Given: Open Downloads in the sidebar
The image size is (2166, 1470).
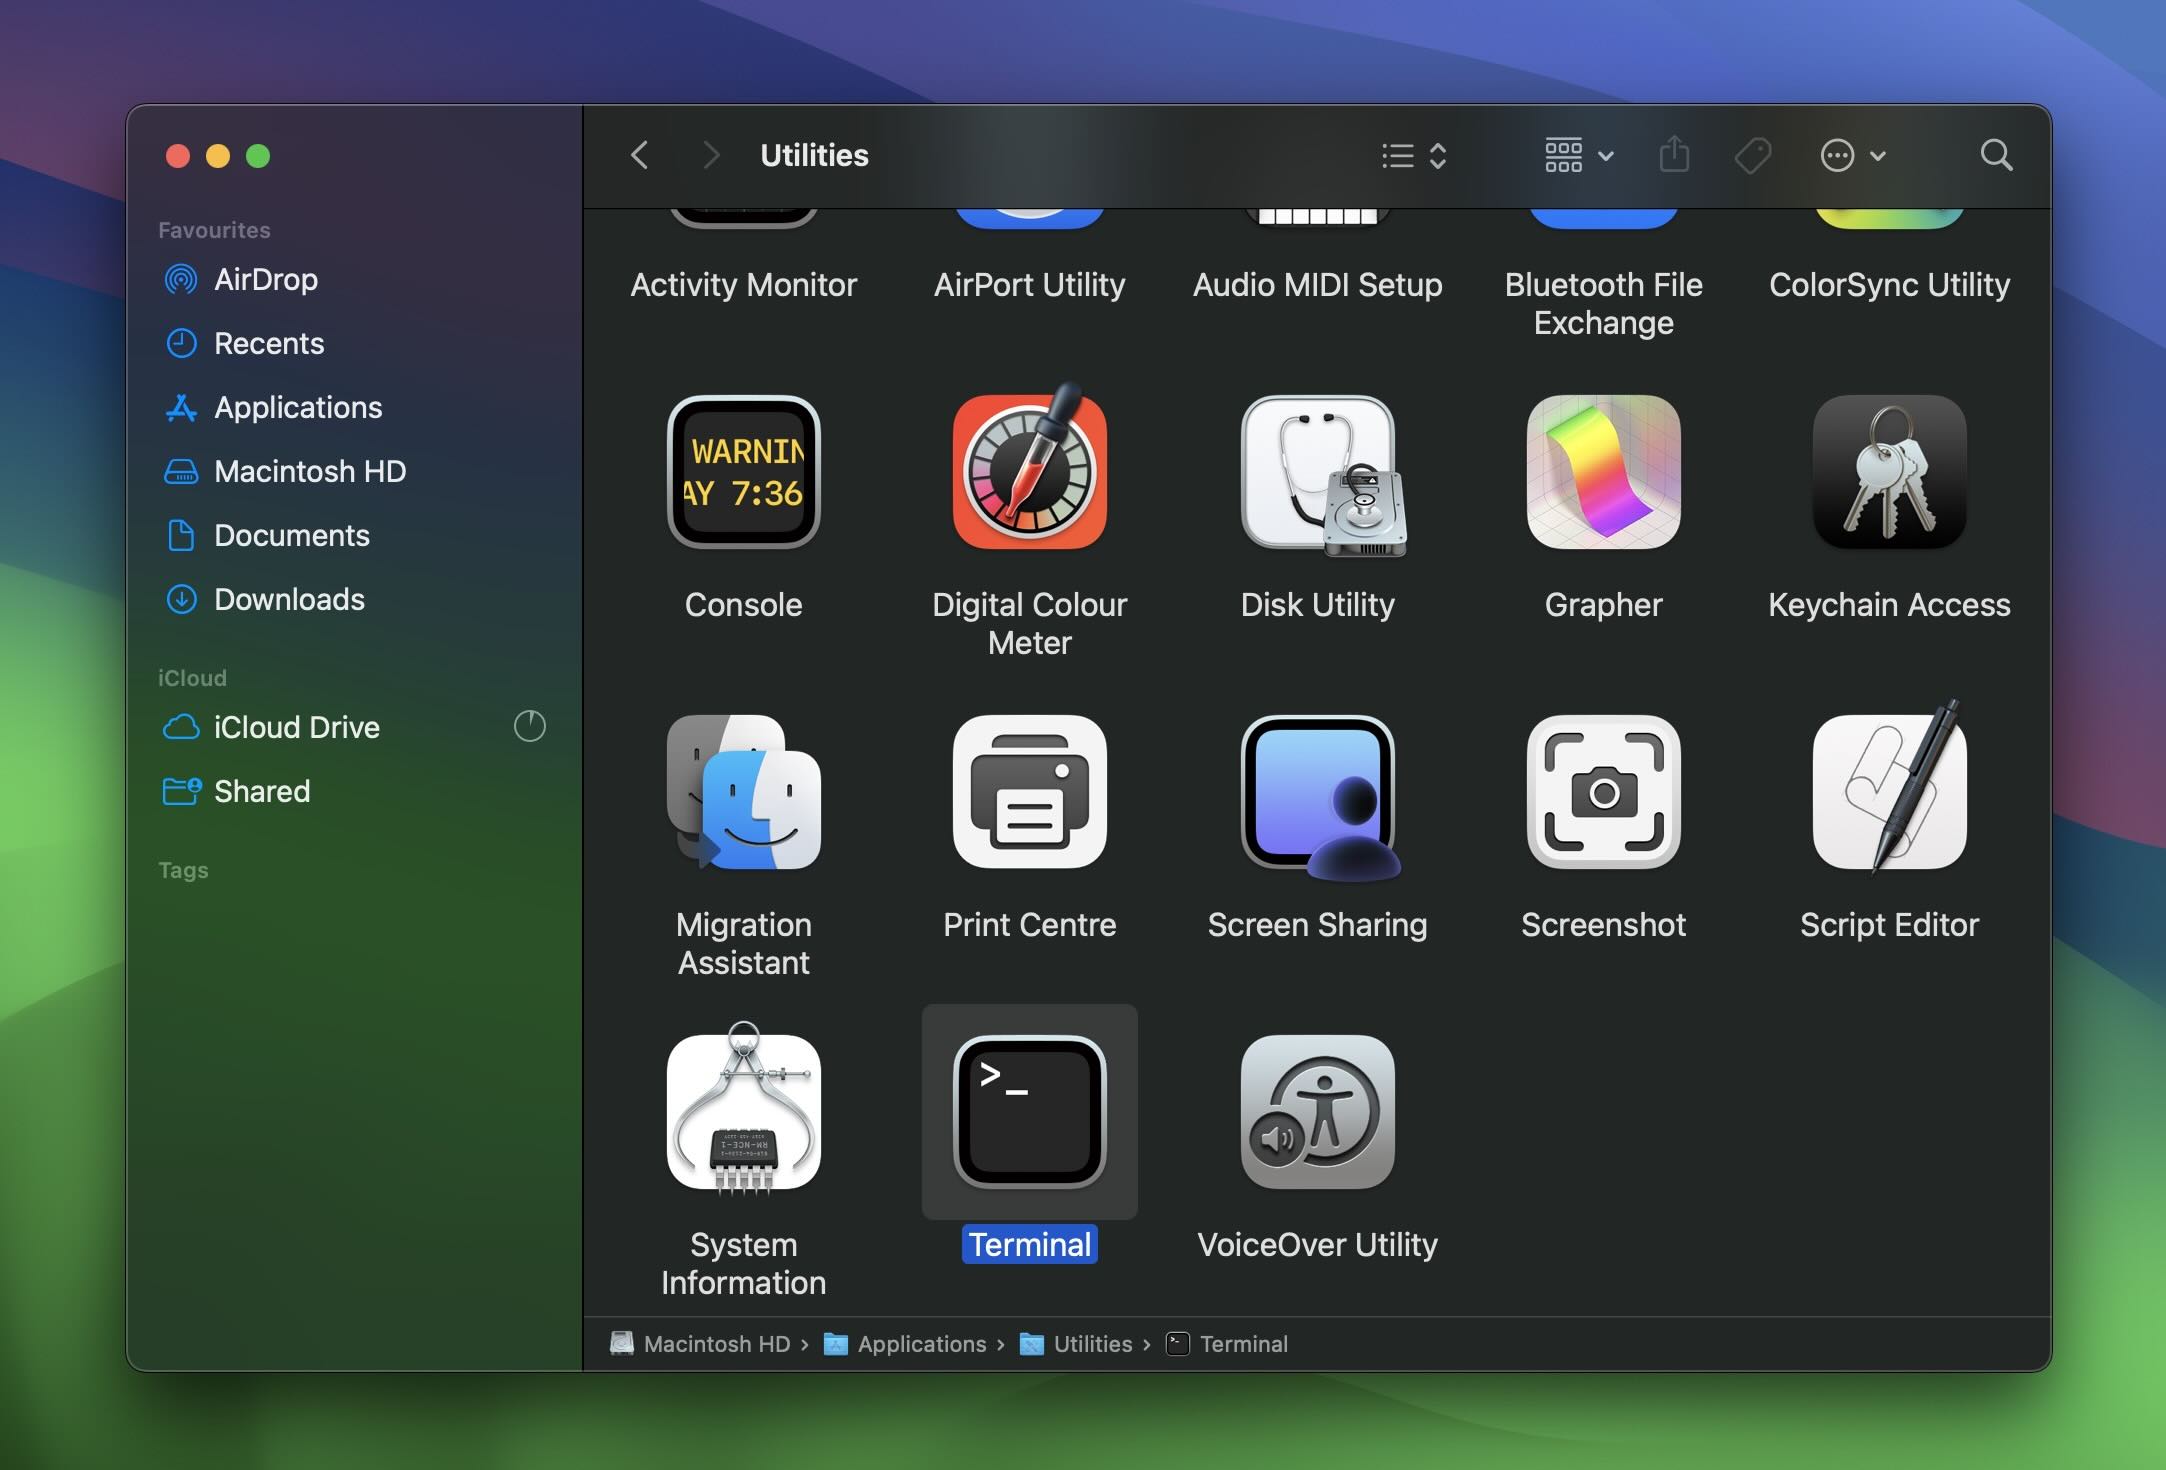Looking at the screenshot, I should pyautogui.click(x=356, y=599).
